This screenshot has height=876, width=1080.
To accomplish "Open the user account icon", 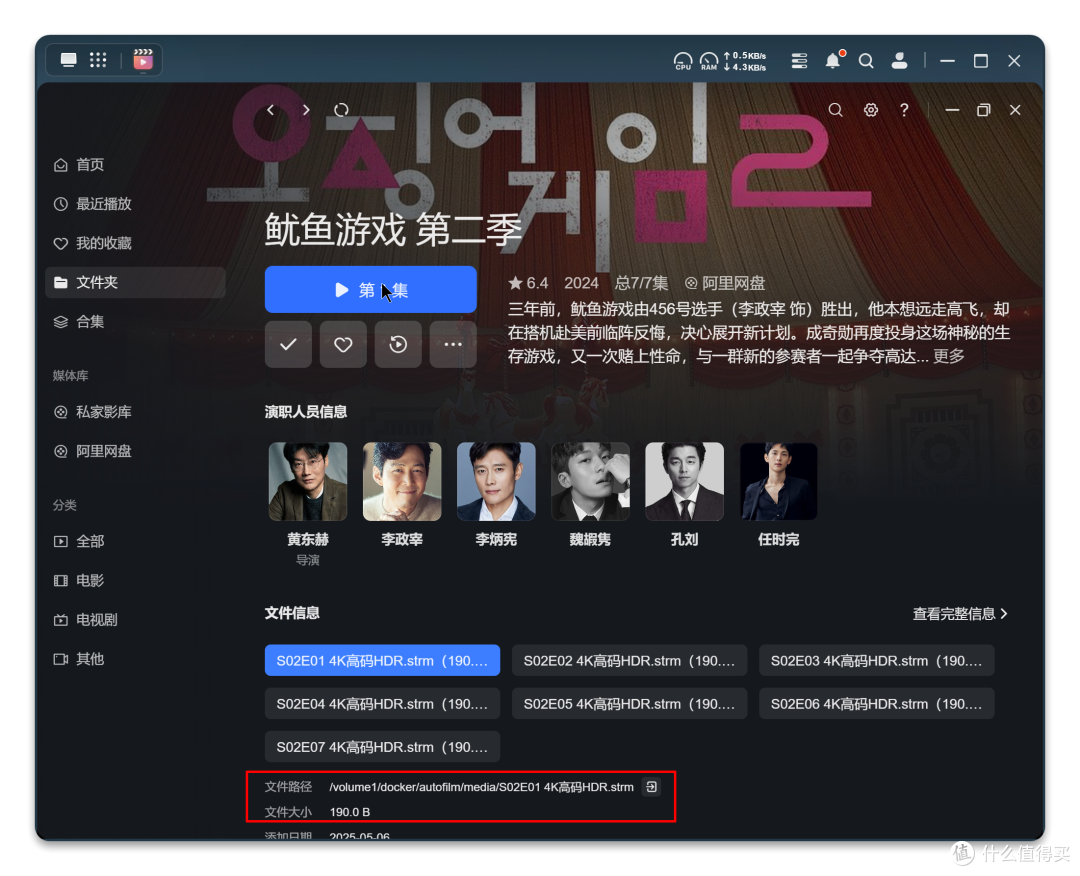I will pyautogui.click(x=900, y=61).
